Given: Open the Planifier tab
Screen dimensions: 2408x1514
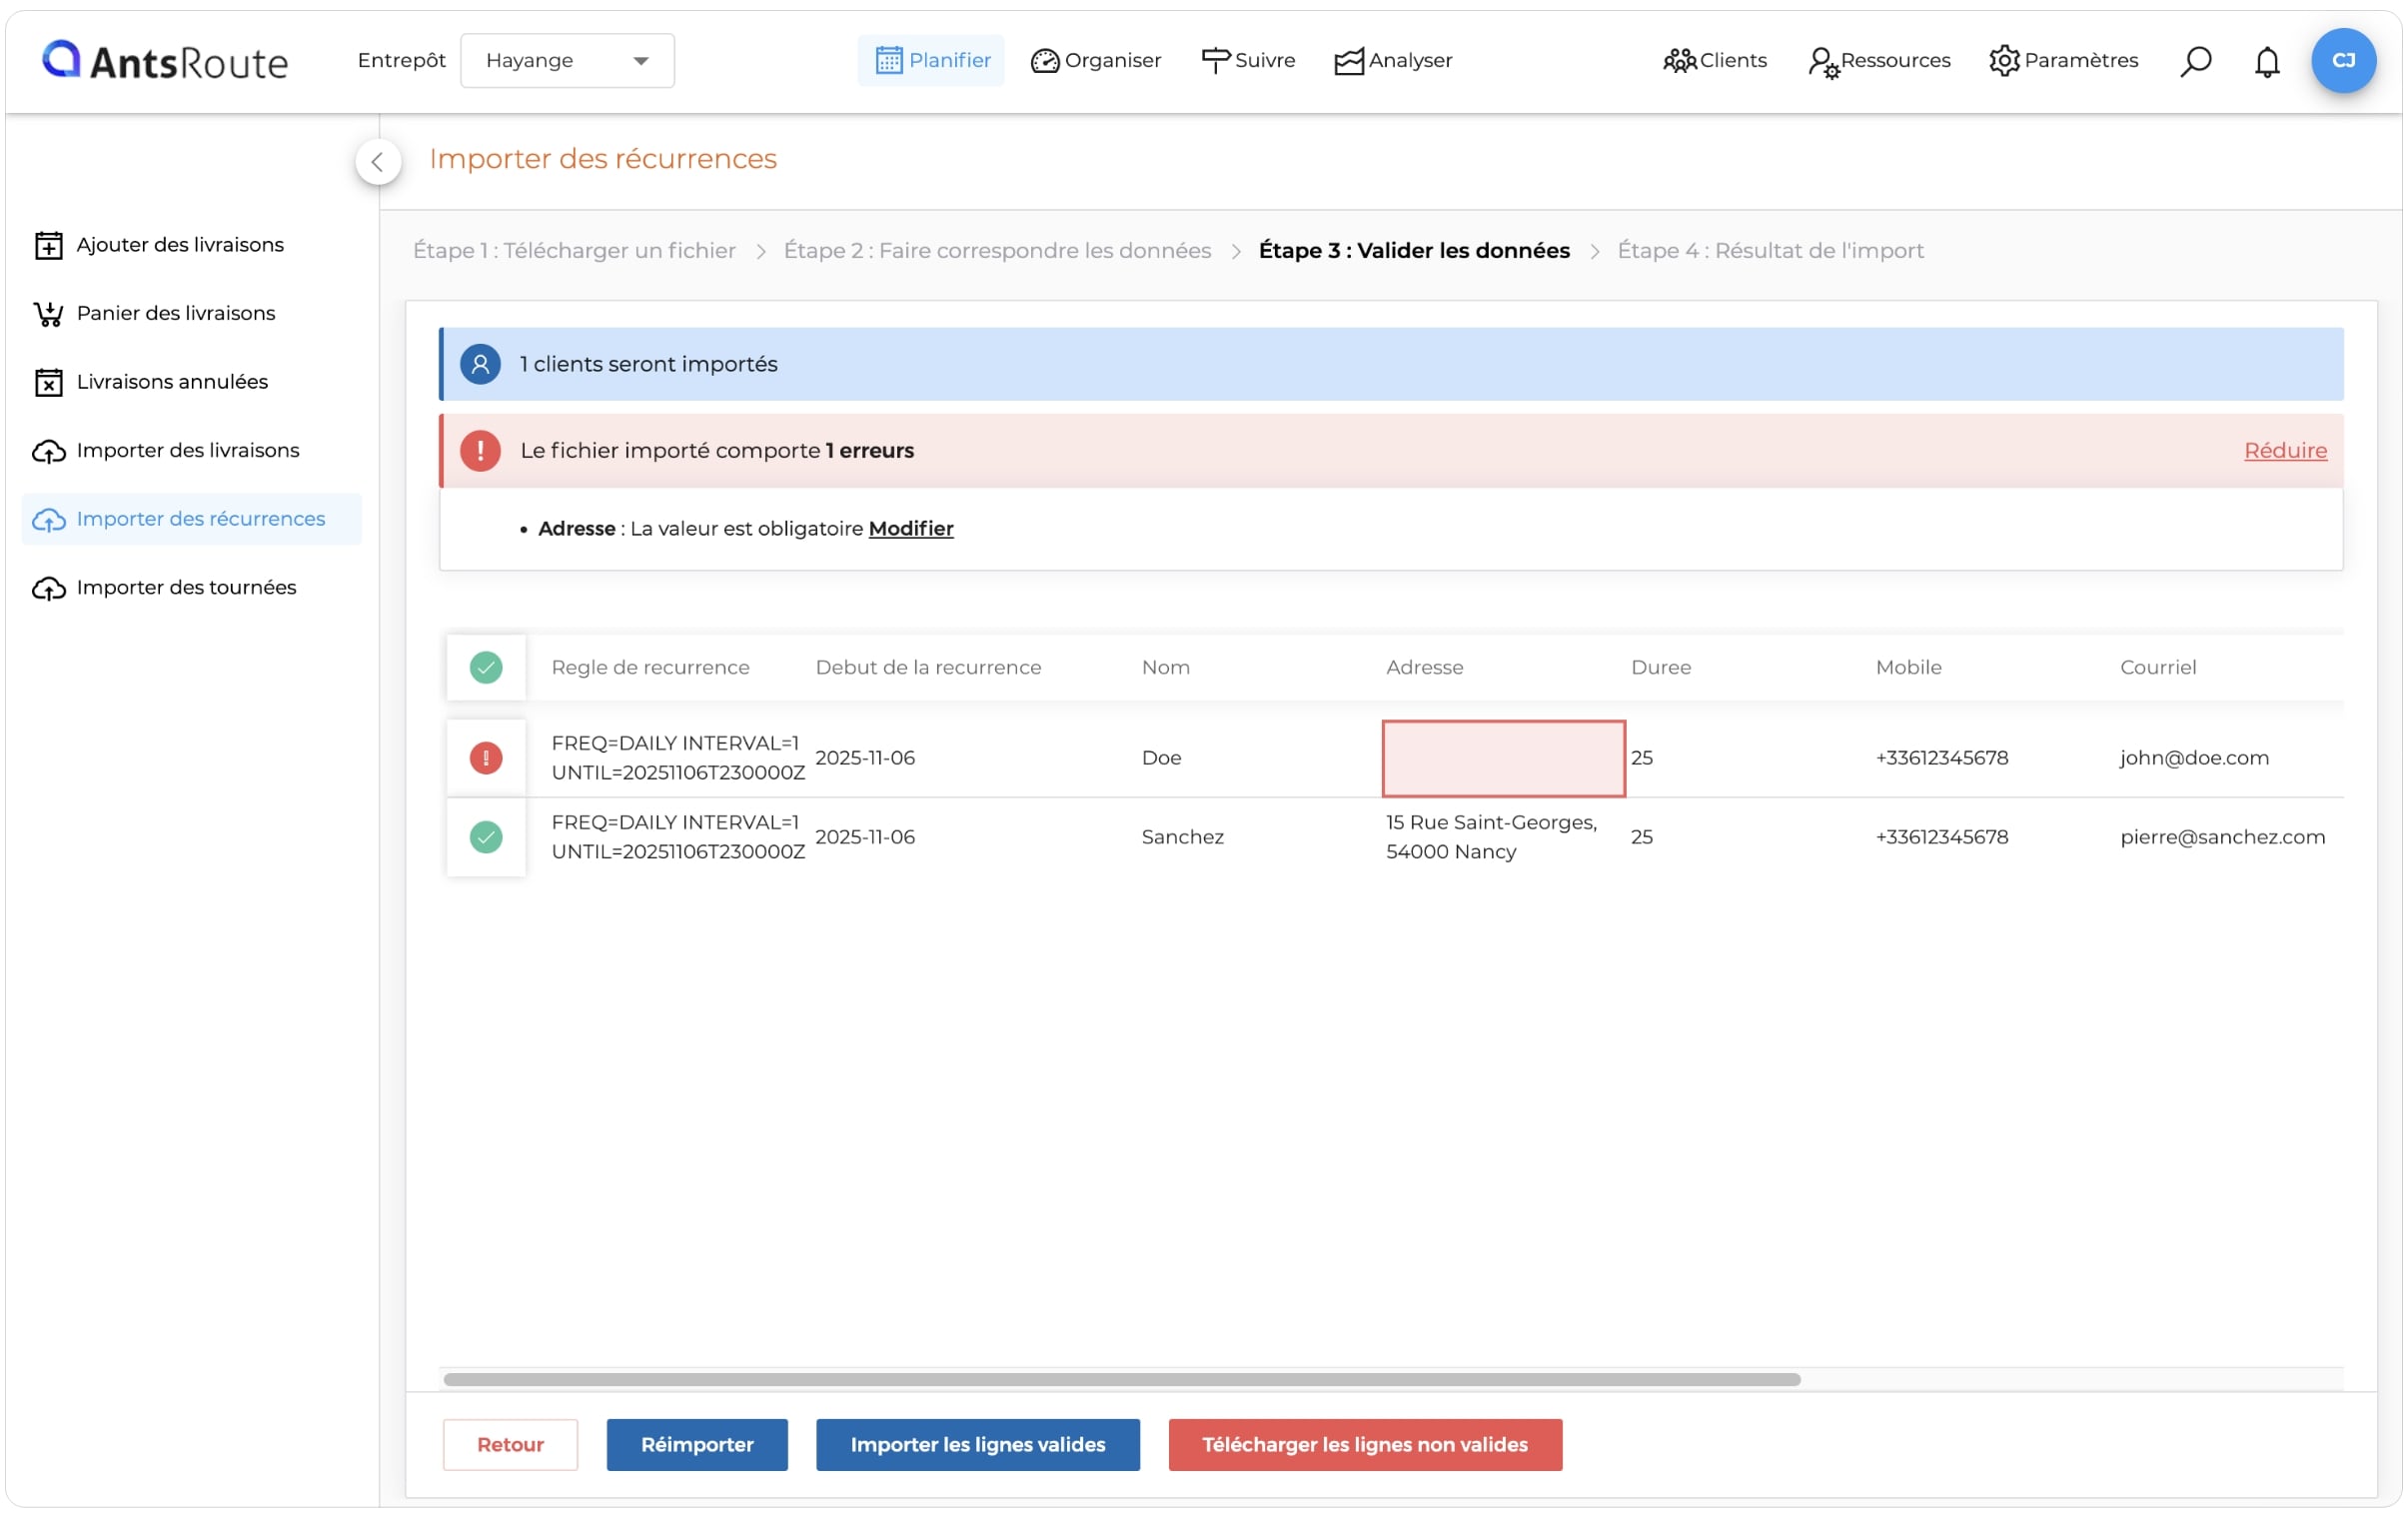Looking at the screenshot, I should (931, 60).
